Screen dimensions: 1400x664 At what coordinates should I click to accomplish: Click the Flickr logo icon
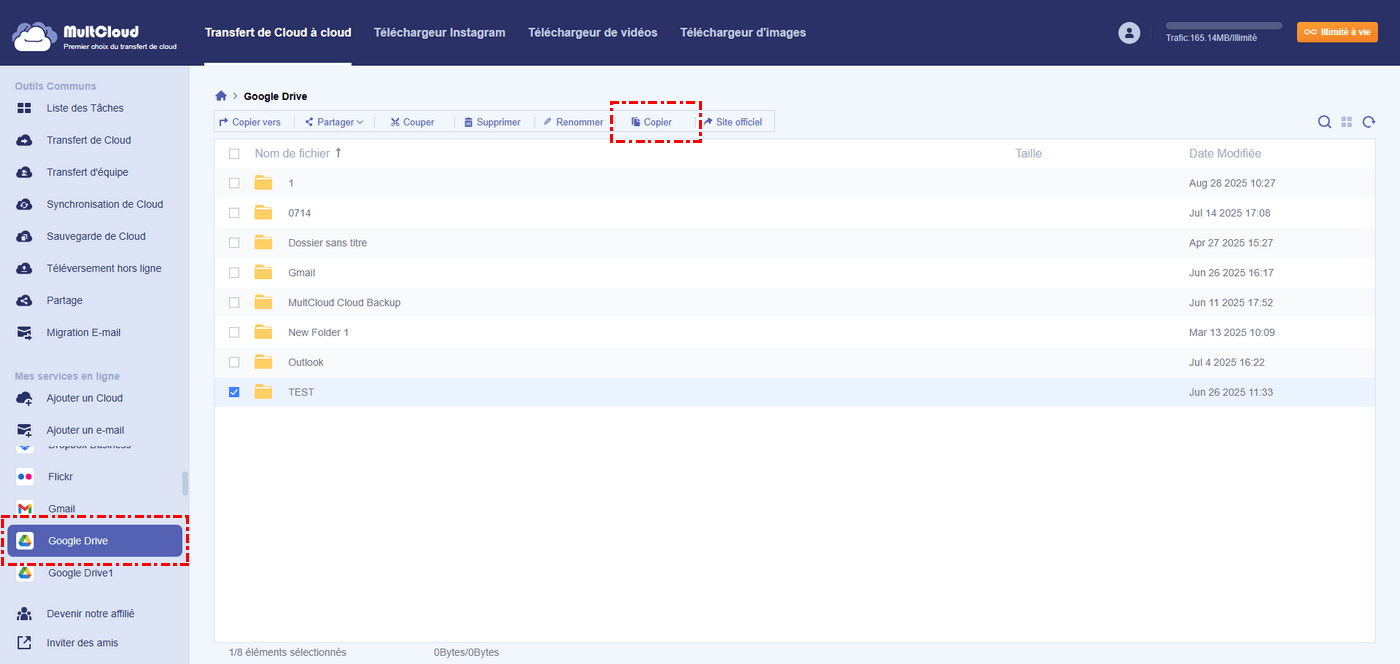[25, 476]
